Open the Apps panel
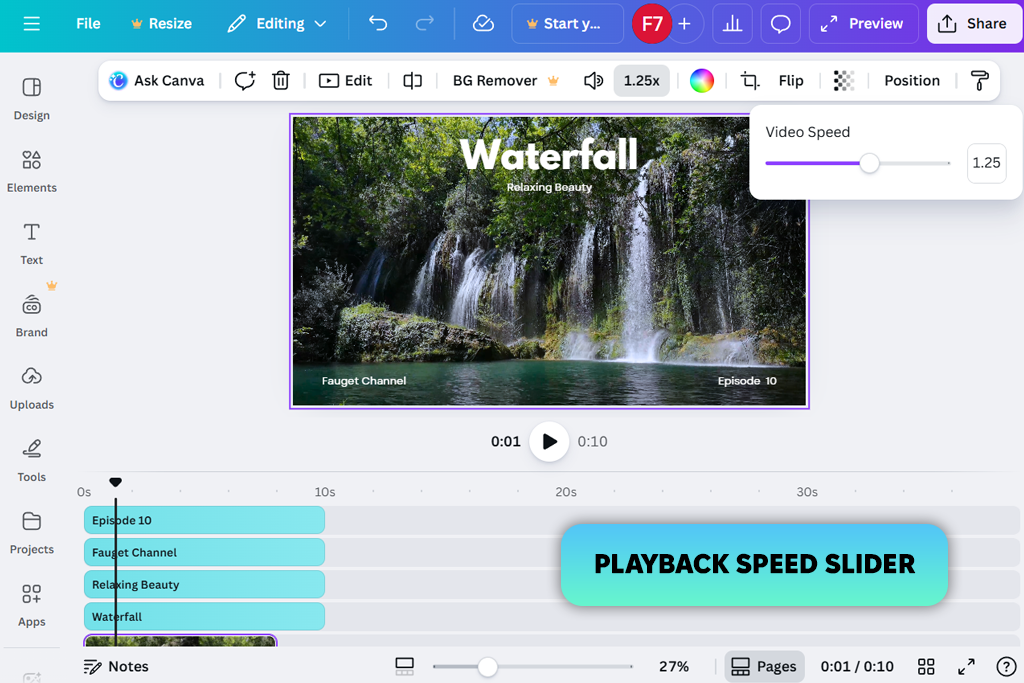This screenshot has width=1024, height=683. (31, 605)
